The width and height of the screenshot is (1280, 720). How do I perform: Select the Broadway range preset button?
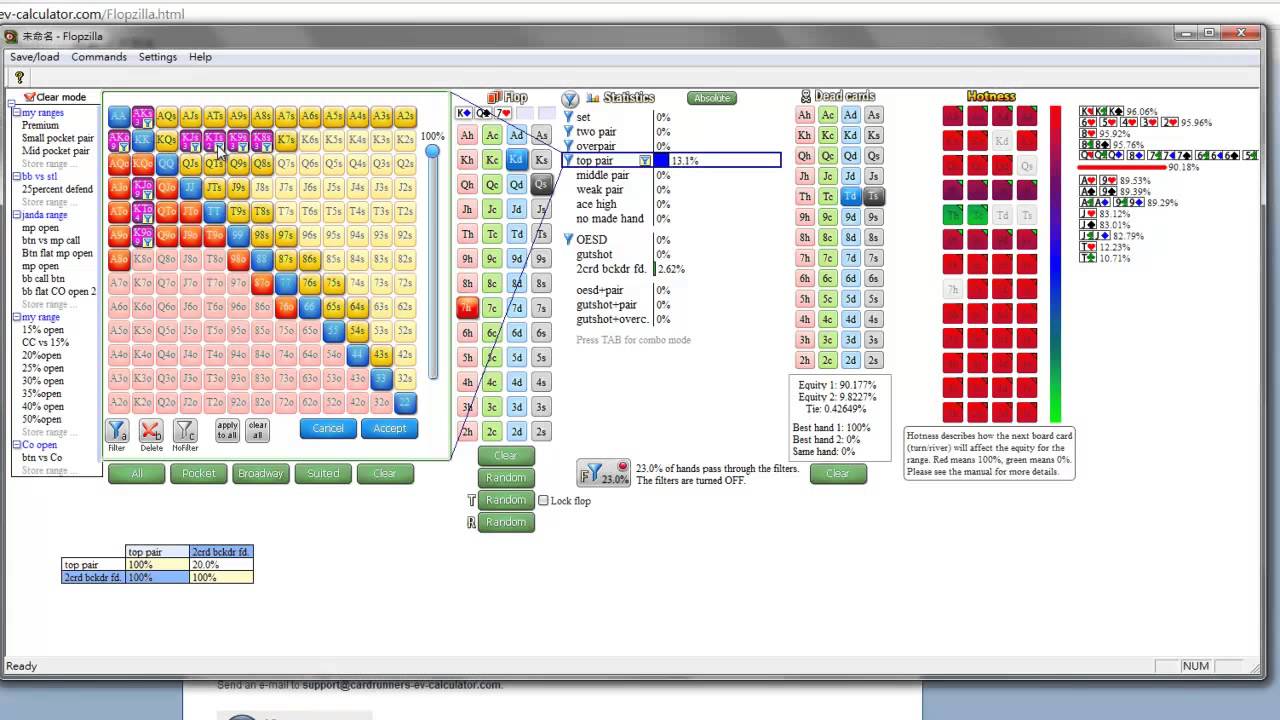point(260,474)
